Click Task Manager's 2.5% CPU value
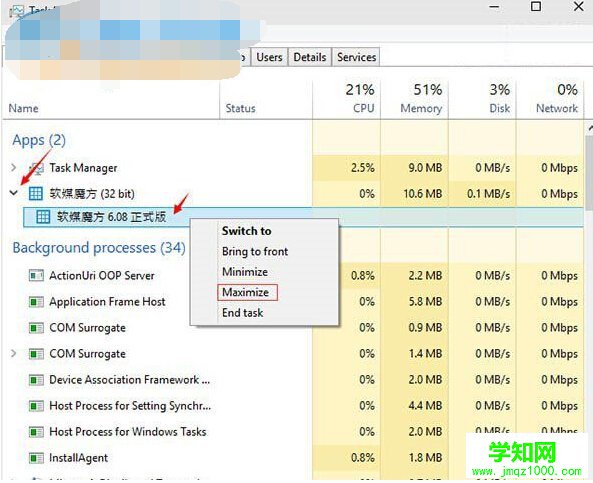This screenshot has height=483, width=593. (x=363, y=168)
